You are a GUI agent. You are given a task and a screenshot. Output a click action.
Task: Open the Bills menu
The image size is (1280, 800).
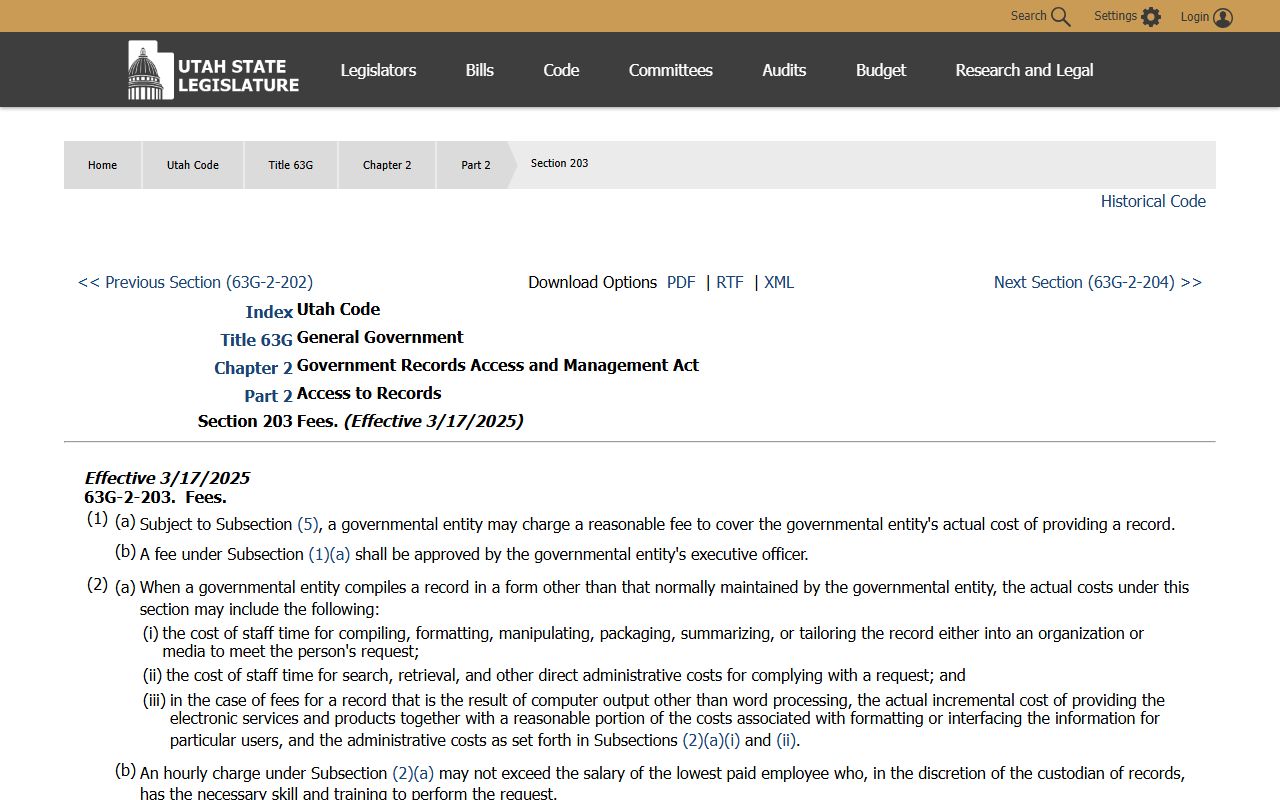point(480,70)
